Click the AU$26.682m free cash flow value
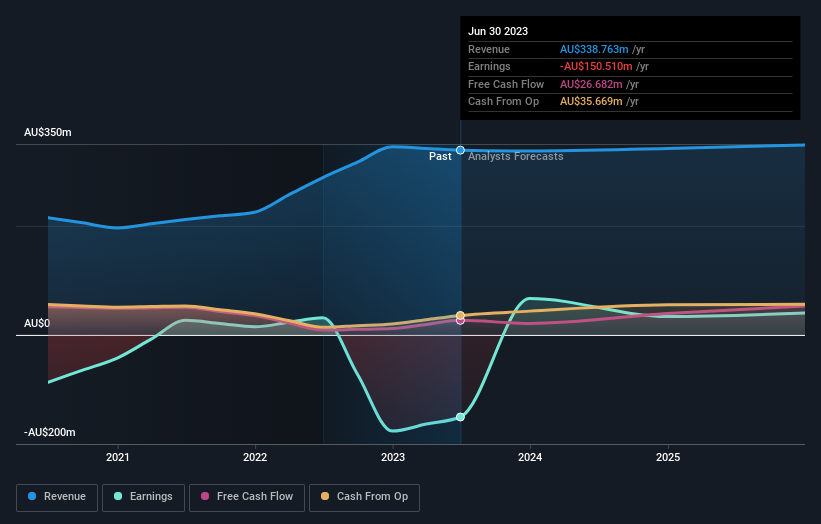 [x=591, y=84]
